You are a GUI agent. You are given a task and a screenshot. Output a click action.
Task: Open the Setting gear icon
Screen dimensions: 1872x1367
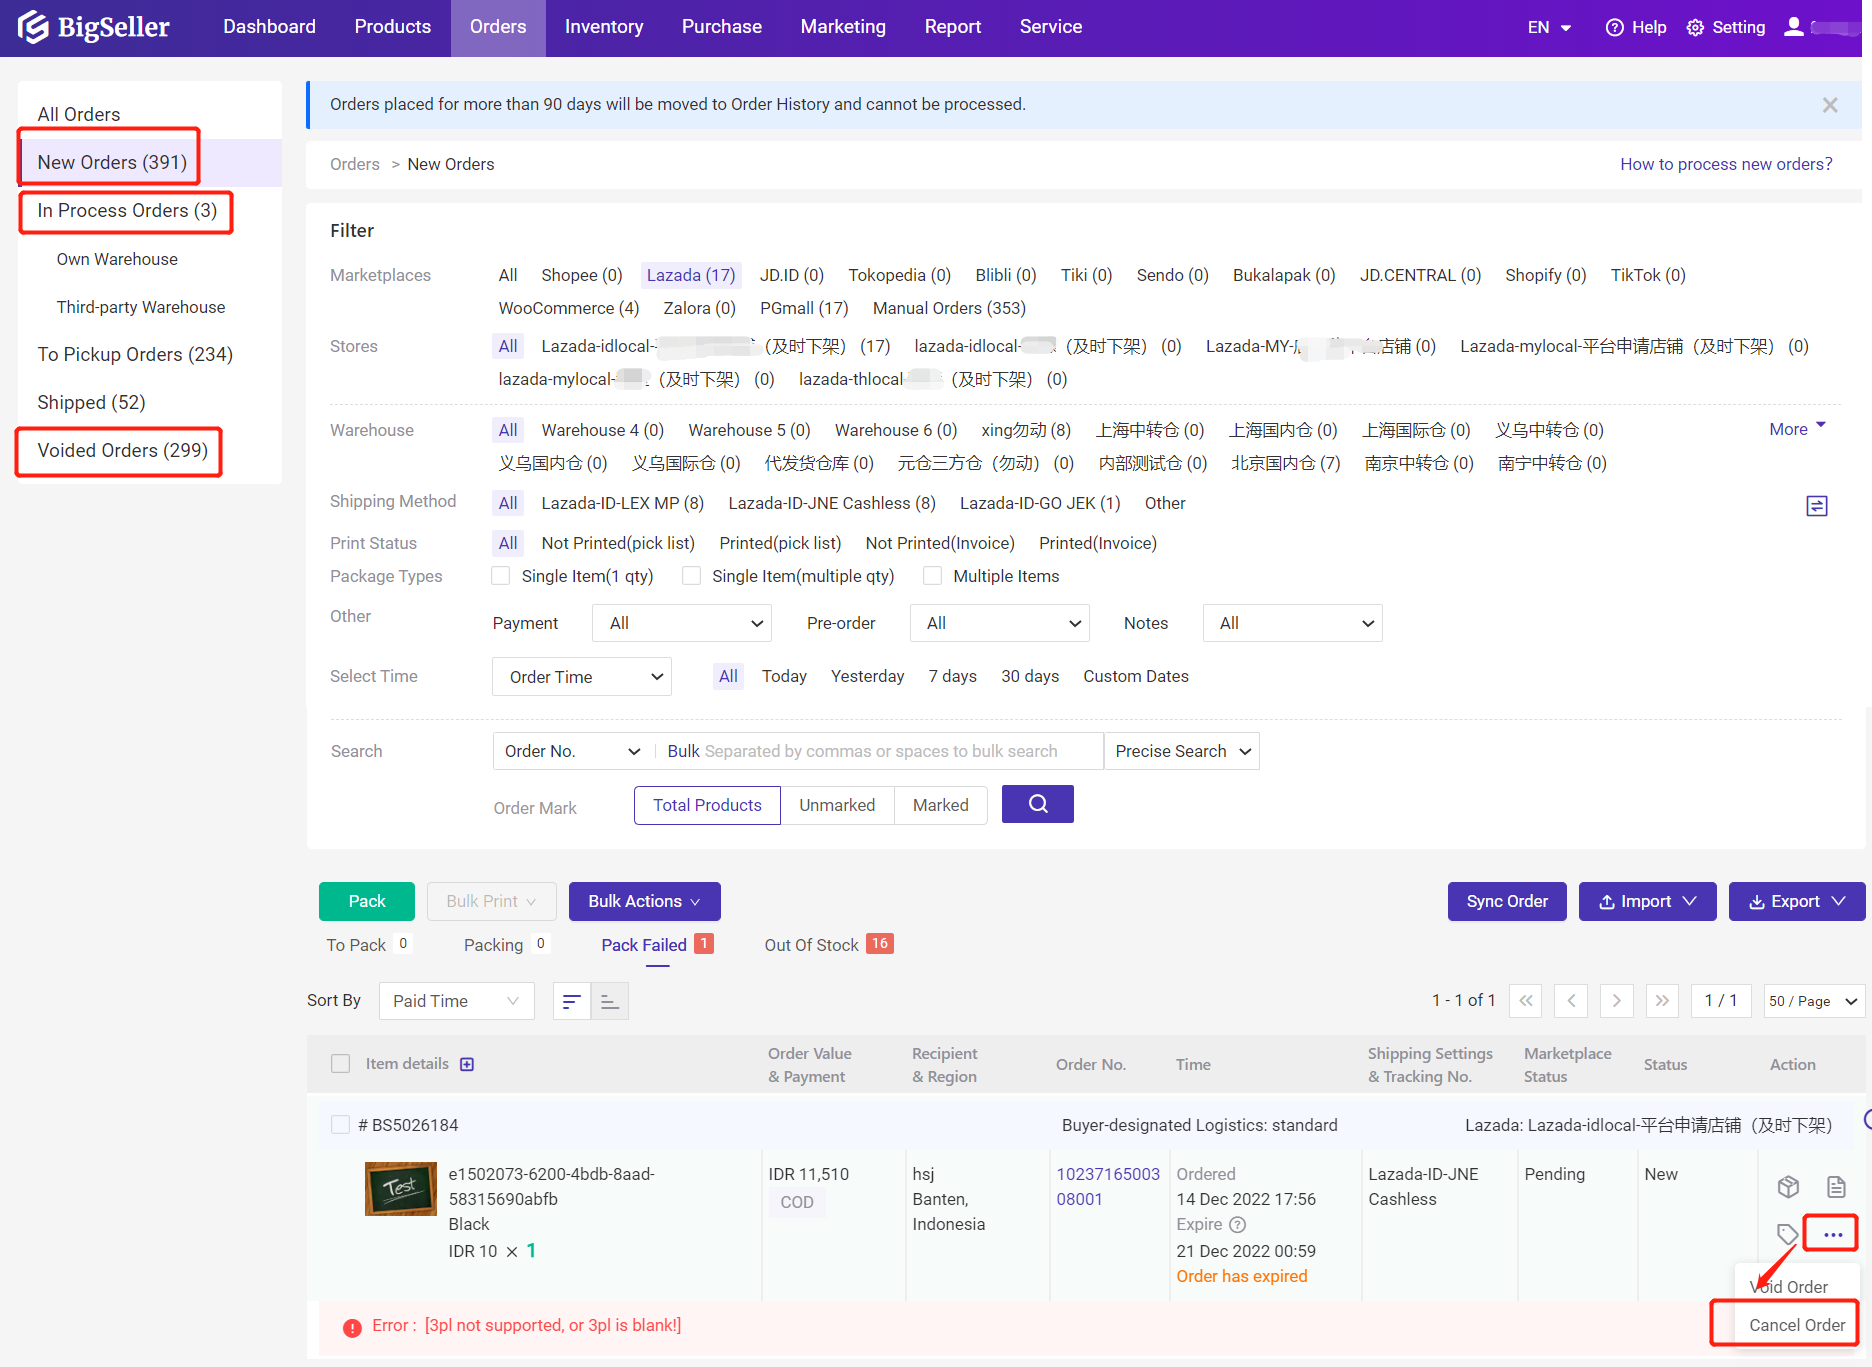tap(1726, 27)
